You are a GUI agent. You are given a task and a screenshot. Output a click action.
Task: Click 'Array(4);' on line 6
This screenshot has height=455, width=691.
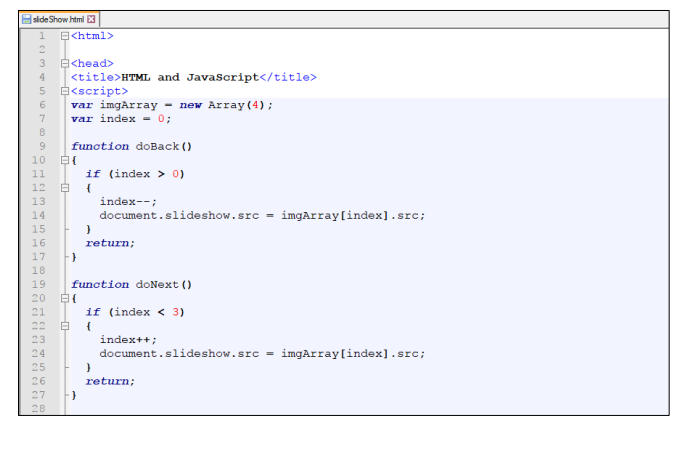(241, 105)
